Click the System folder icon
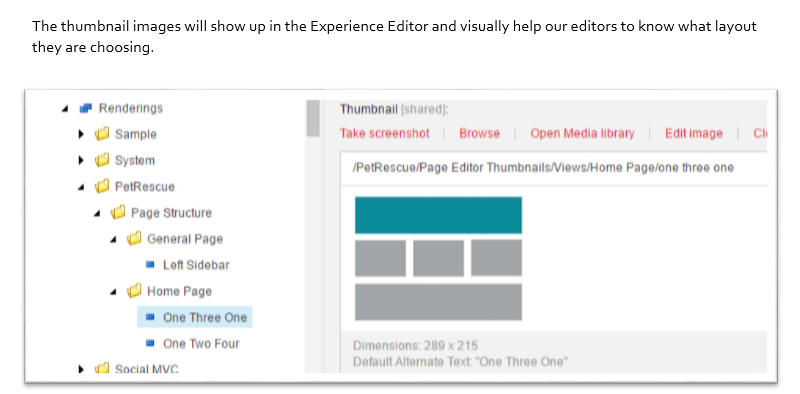 (x=102, y=160)
